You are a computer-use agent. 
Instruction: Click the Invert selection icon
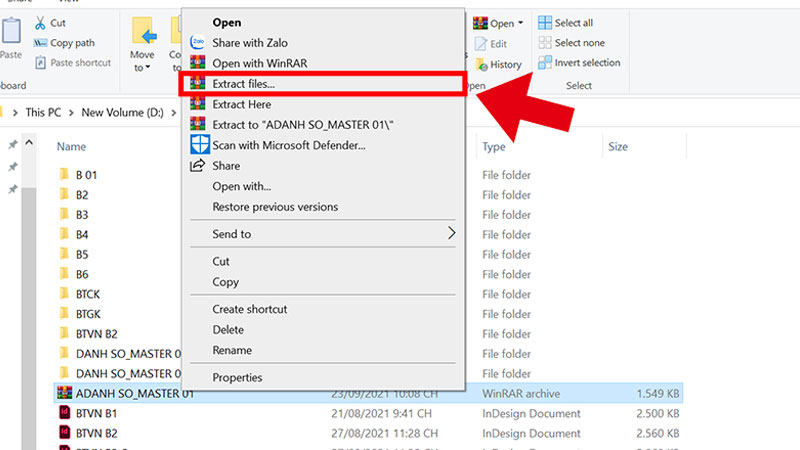(545, 63)
